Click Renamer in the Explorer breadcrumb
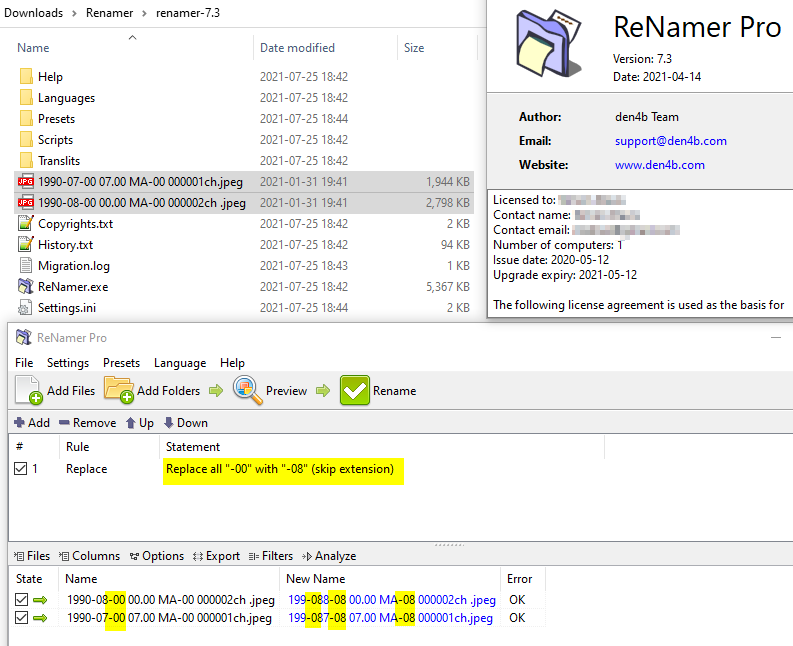This screenshot has height=646, width=793. 109,13
